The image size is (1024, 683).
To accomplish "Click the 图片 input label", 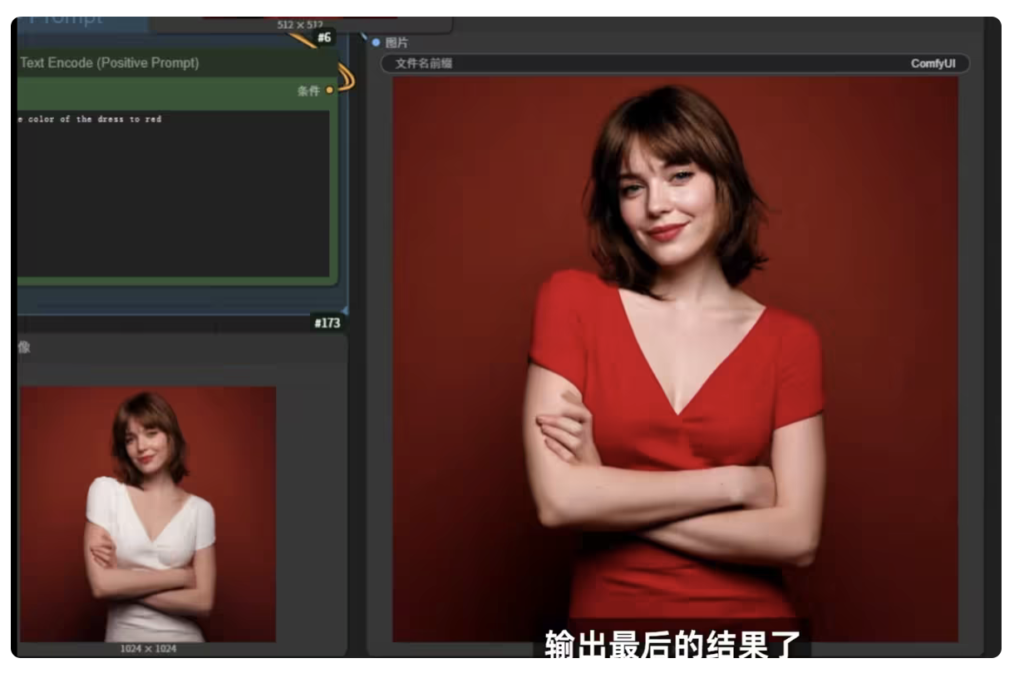I will [x=396, y=42].
